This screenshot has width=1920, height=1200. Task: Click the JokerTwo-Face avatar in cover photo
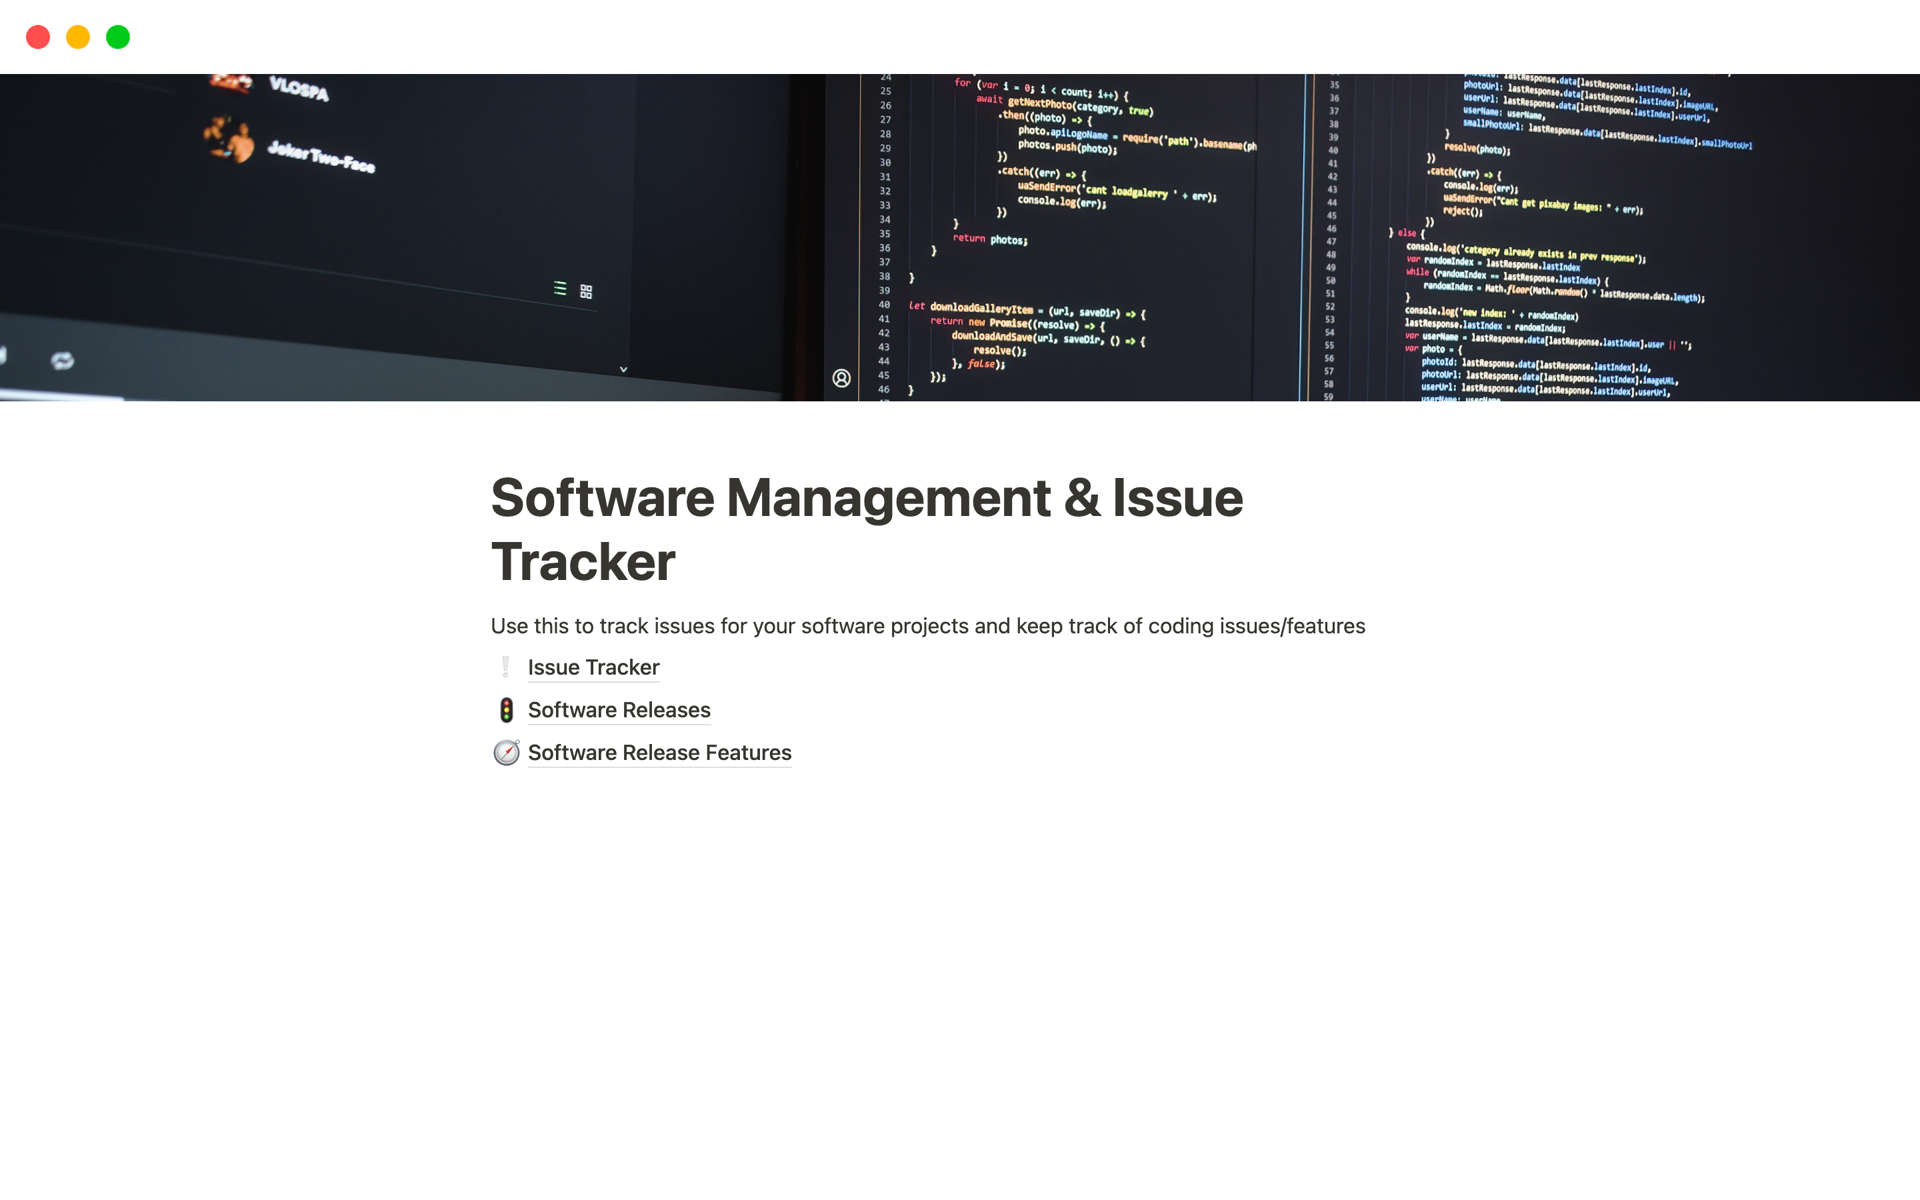click(x=230, y=140)
